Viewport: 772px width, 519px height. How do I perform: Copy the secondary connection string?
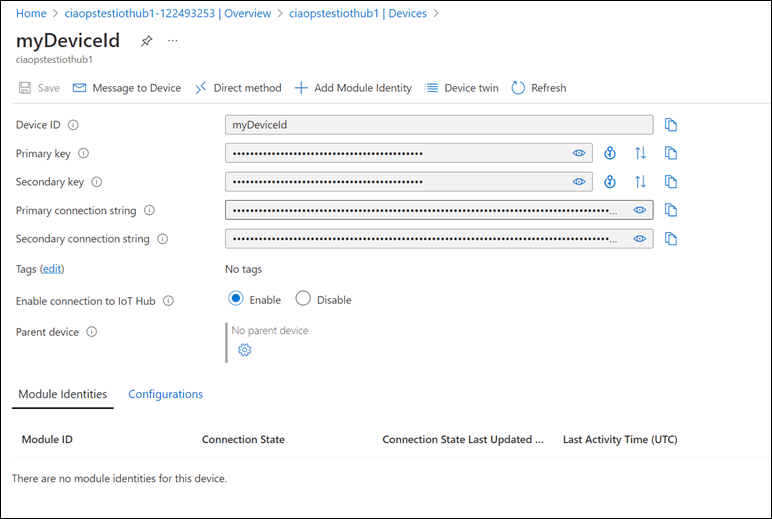click(671, 239)
